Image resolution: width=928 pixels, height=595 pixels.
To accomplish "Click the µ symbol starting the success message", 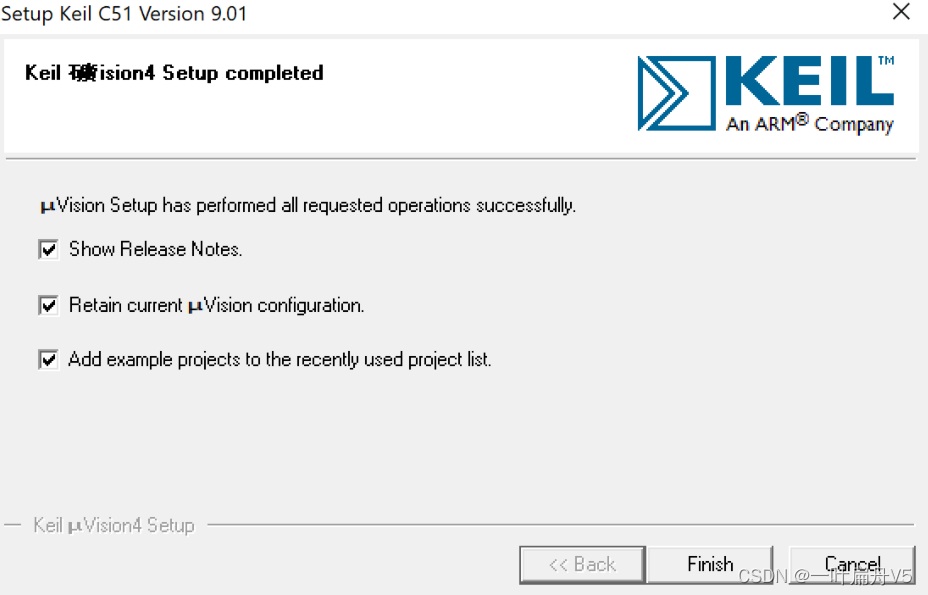I will pos(47,207).
